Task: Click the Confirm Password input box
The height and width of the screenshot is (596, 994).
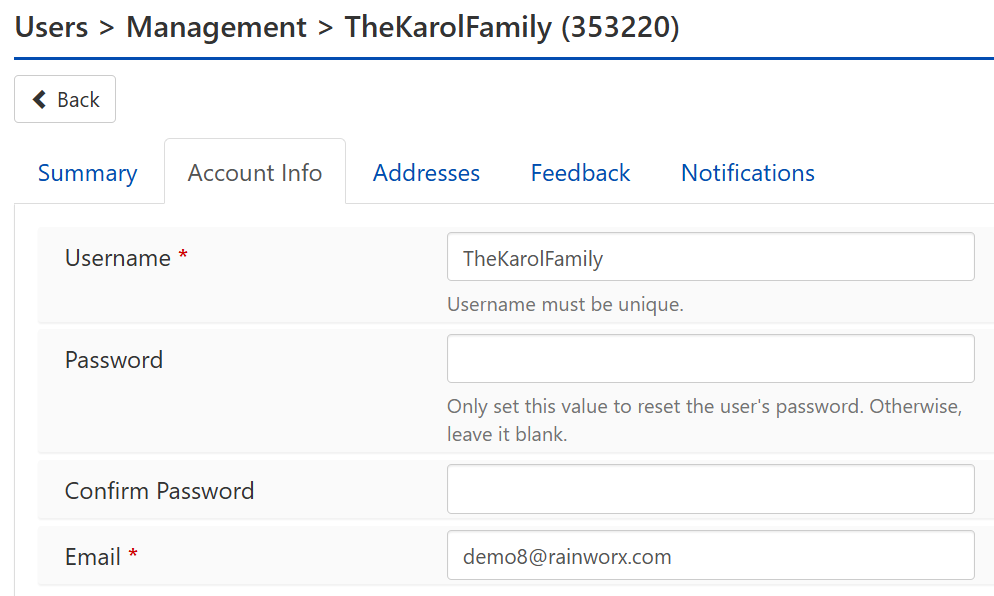Action: click(710, 488)
